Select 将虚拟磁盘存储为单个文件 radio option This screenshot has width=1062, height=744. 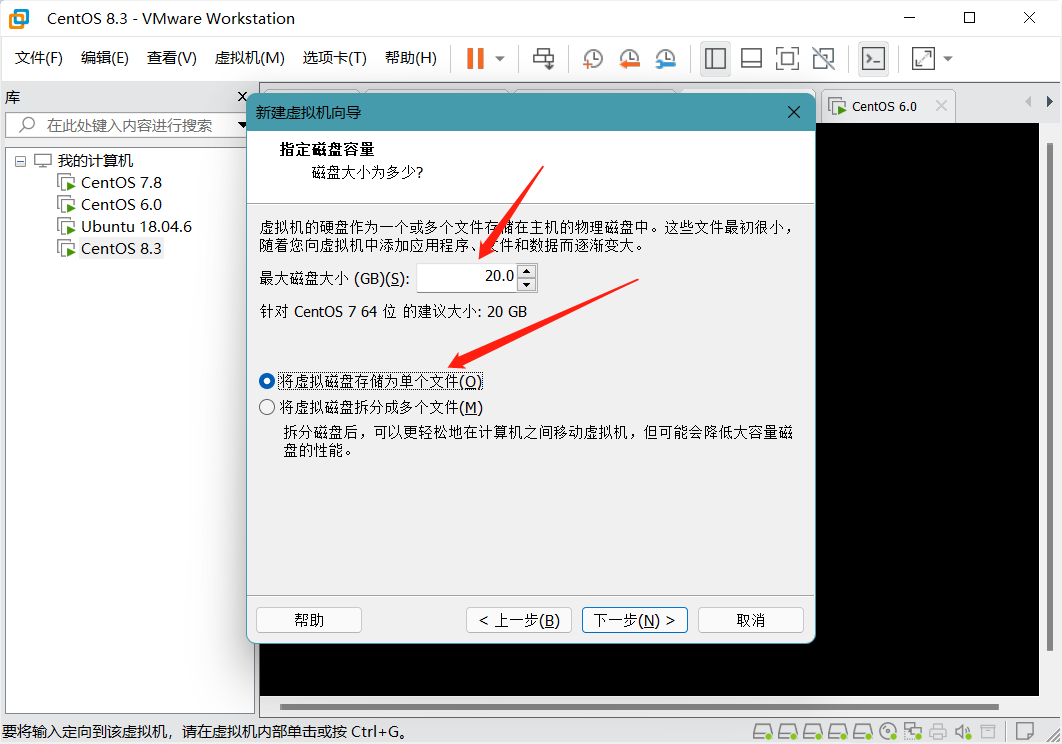(267, 381)
